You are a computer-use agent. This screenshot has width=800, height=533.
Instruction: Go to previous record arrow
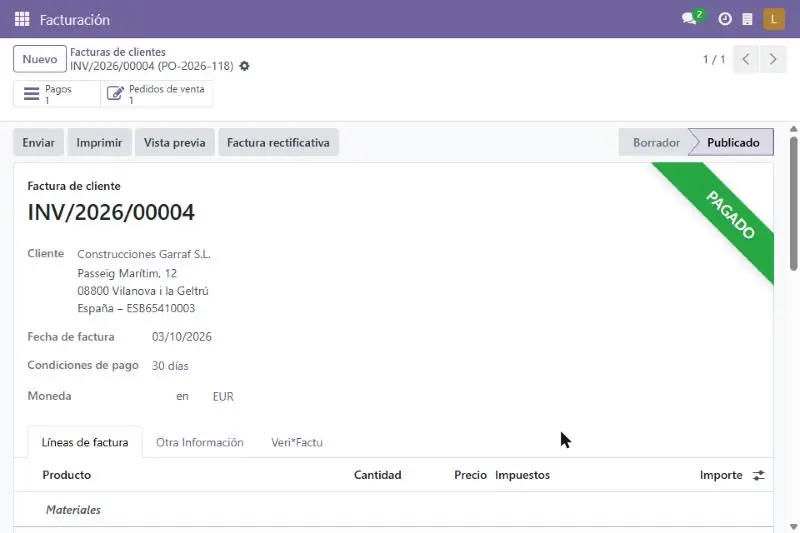tap(746, 59)
